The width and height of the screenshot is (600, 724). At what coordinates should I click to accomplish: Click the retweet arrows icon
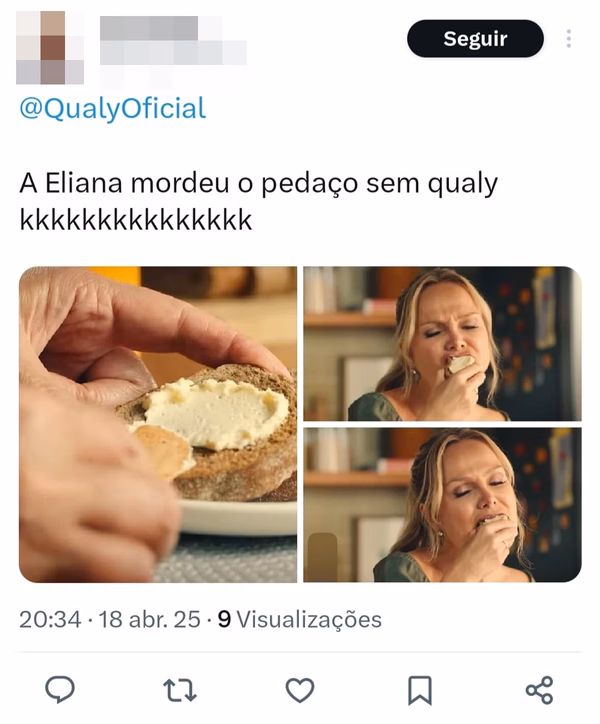[180, 690]
